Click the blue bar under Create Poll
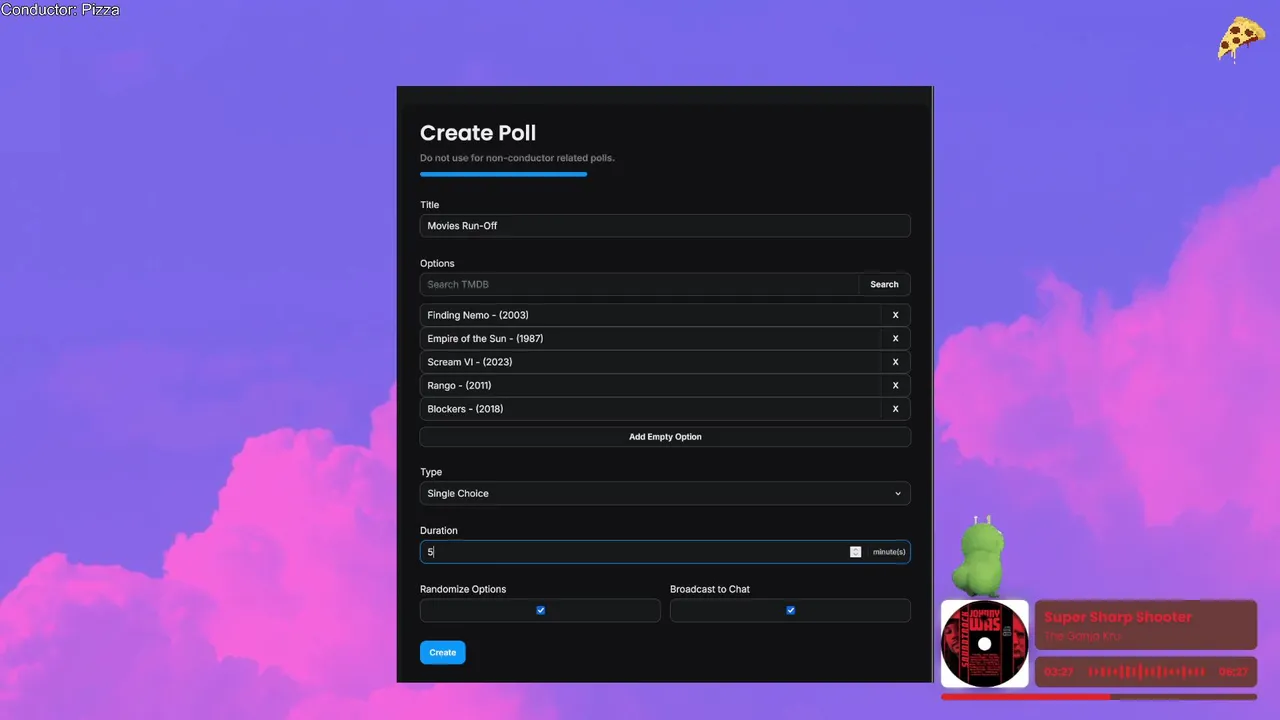Image resolution: width=1280 pixels, height=720 pixels. pos(503,174)
